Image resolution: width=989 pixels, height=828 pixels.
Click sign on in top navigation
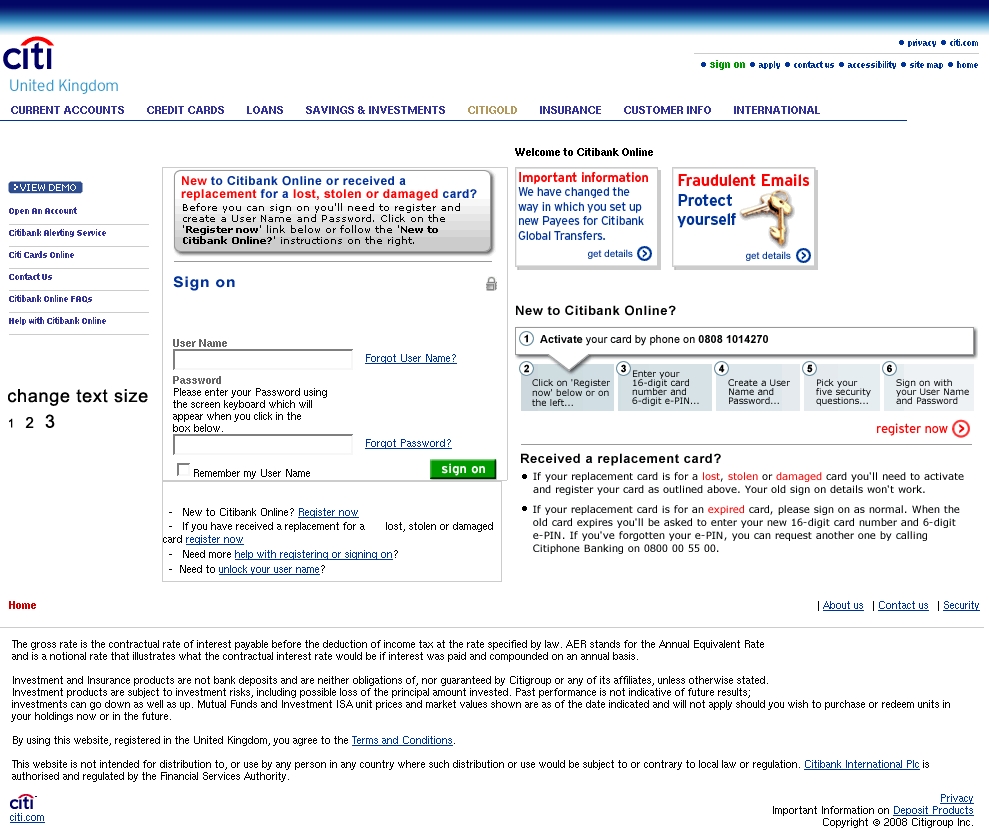coord(727,64)
